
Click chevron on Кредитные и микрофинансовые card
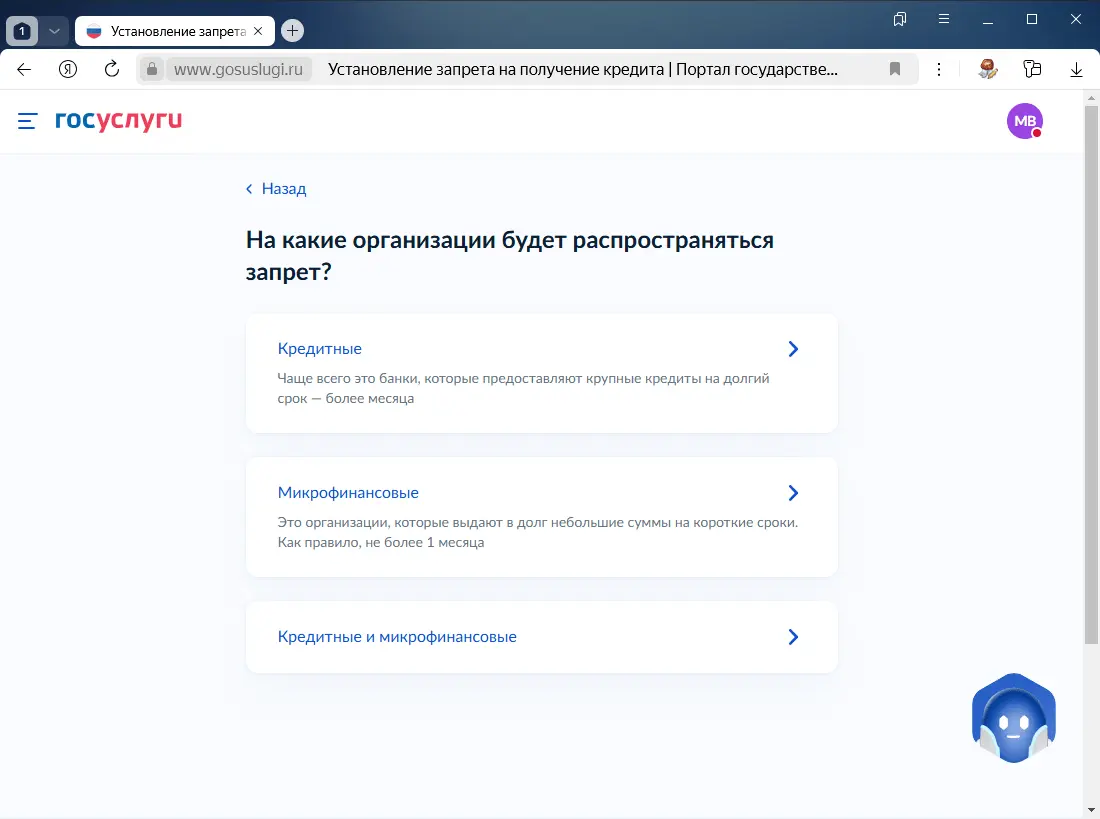[x=793, y=637]
